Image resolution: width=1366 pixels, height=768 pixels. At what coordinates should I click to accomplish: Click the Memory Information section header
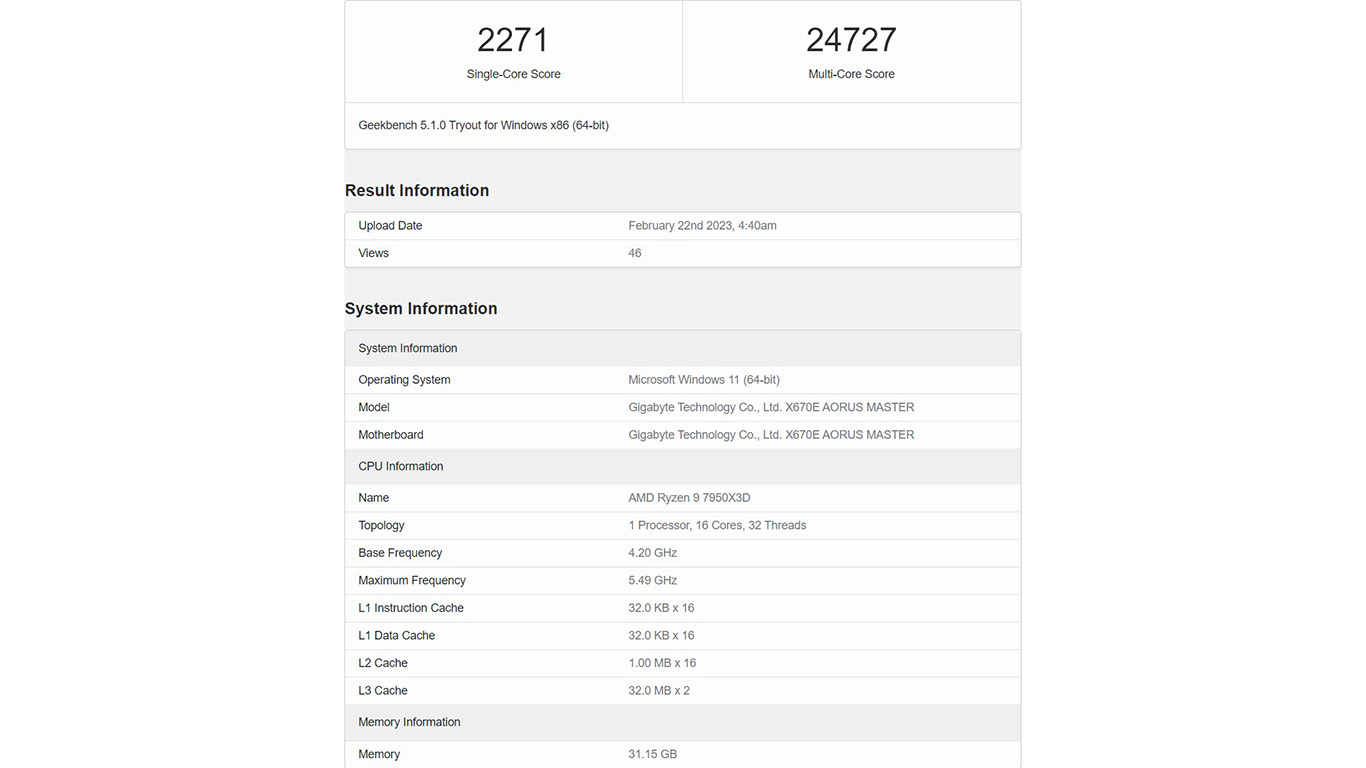pyautogui.click(x=683, y=722)
